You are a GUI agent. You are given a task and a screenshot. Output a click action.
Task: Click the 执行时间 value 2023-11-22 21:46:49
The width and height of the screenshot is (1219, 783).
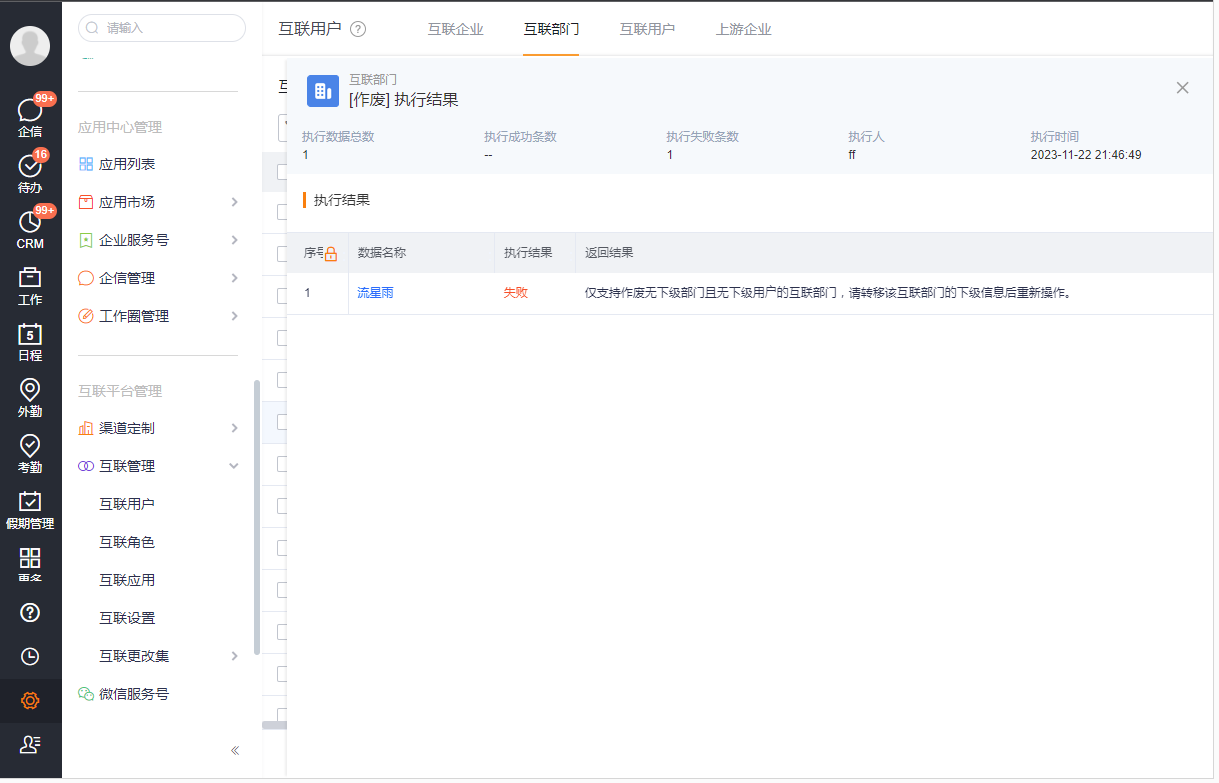point(1086,155)
